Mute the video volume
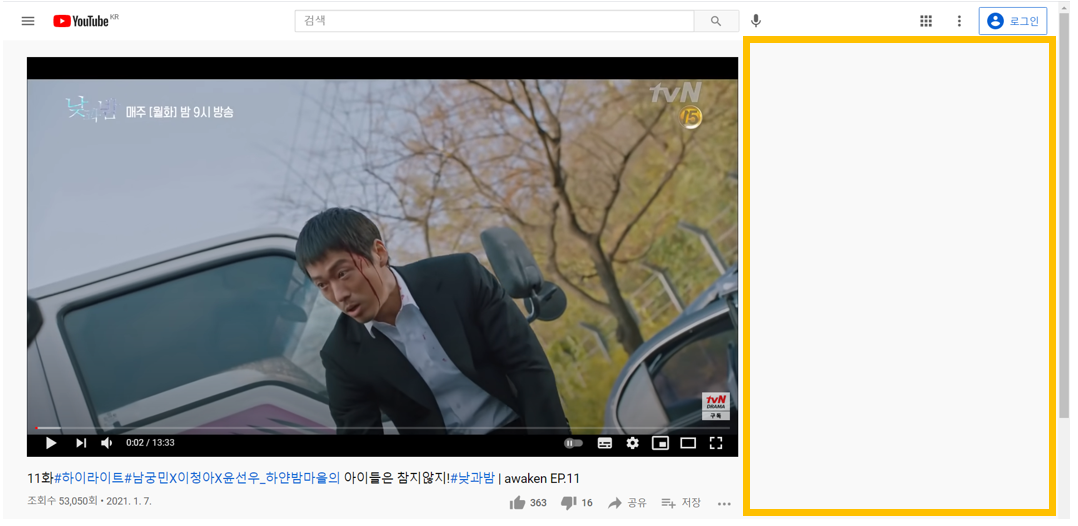 (107, 443)
